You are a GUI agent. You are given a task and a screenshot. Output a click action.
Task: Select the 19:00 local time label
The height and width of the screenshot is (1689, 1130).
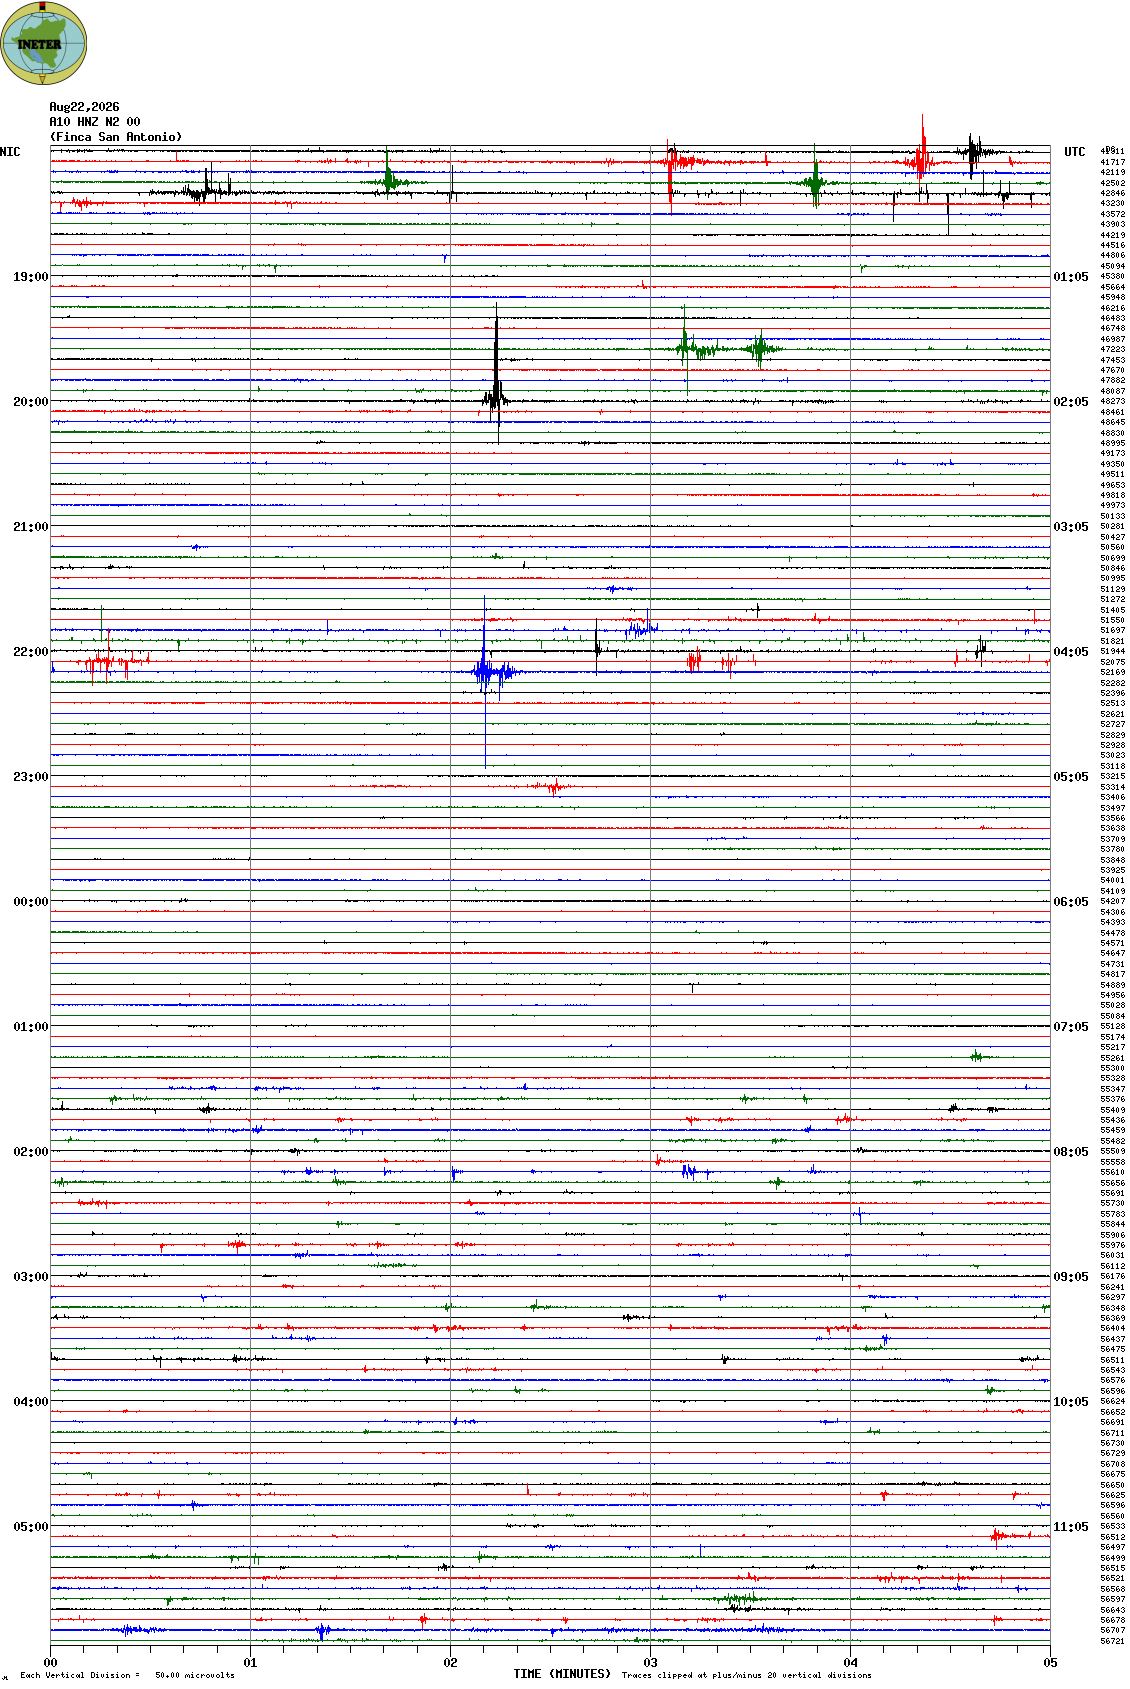[x=30, y=277]
